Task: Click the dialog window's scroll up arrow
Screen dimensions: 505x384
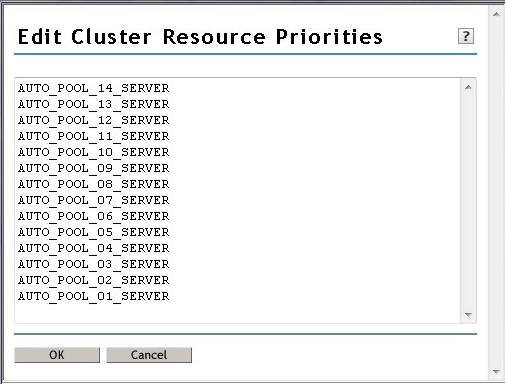Action: [496, 14]
